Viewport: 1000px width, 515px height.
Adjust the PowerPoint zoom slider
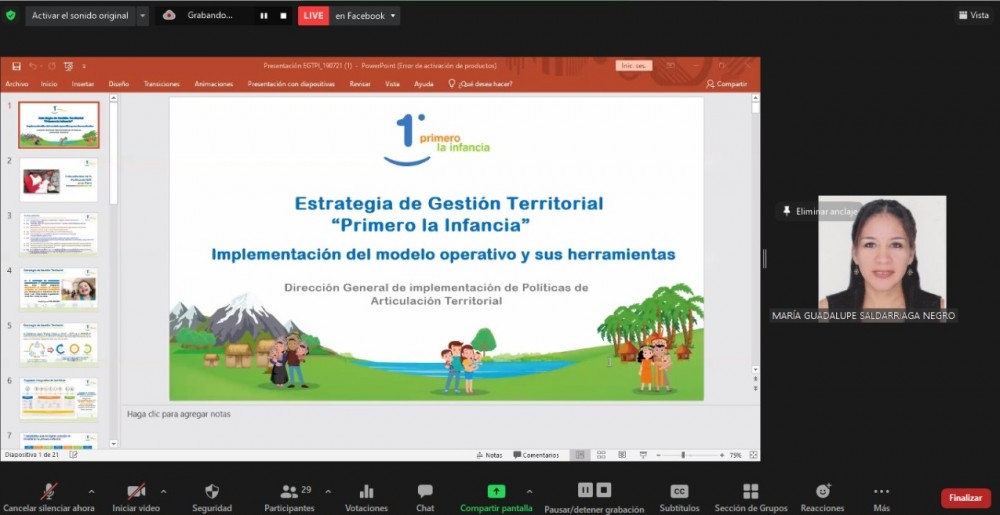click(x=683, y=455)
